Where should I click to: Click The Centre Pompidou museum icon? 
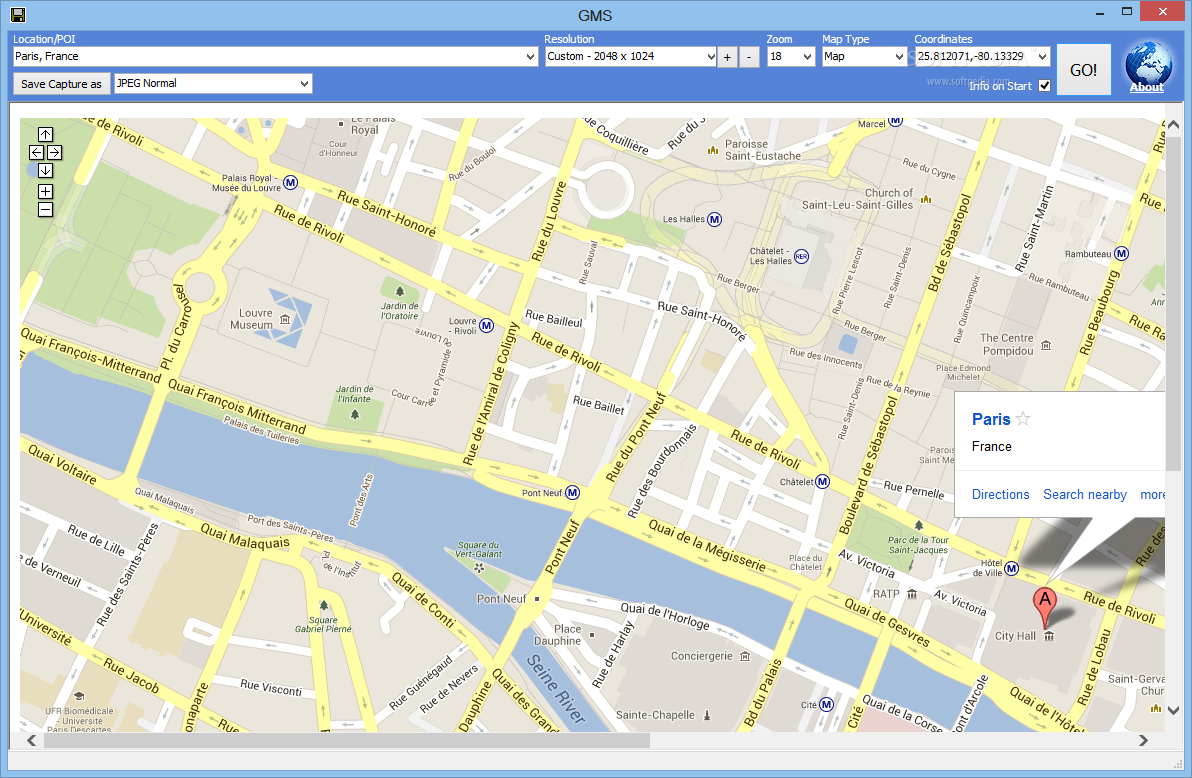click(1046, 345)
